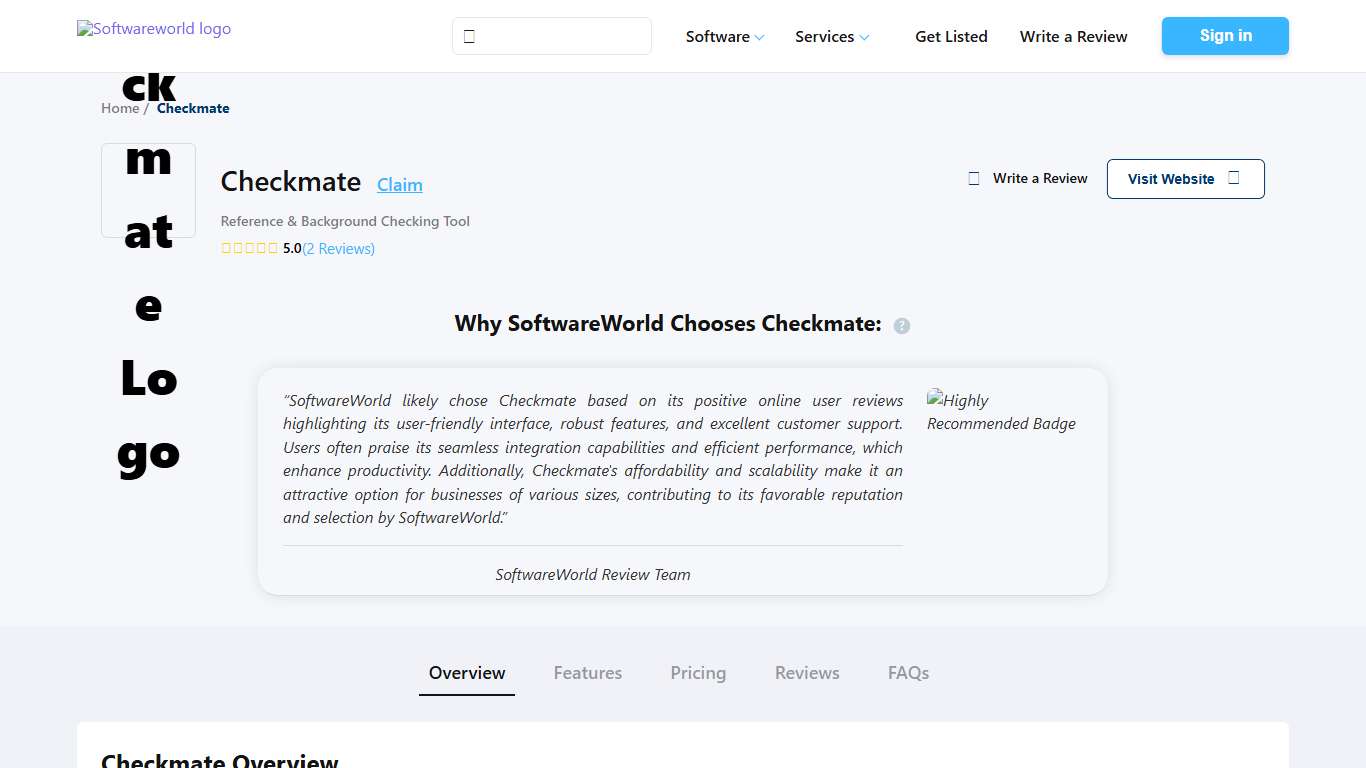Expand the Services dropdown
This screenshot has height=768, width=1366.
pyautogui.click(x=831, y=36)
